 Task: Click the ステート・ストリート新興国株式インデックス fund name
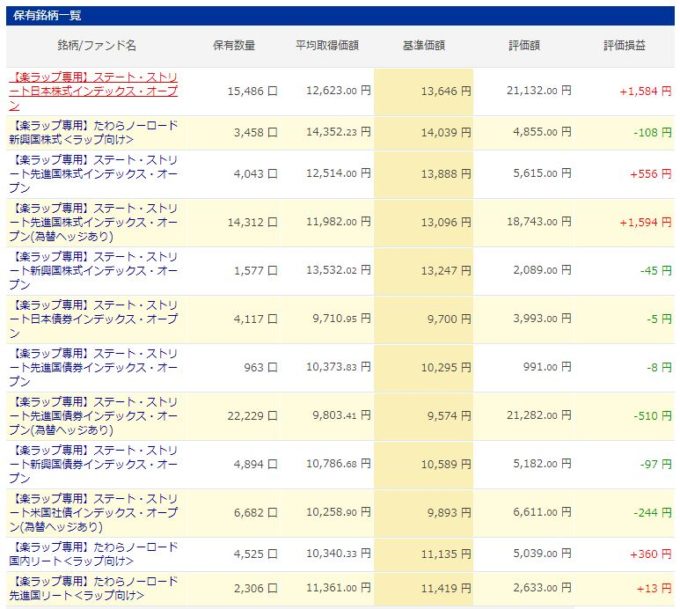(x=93, y=271)
